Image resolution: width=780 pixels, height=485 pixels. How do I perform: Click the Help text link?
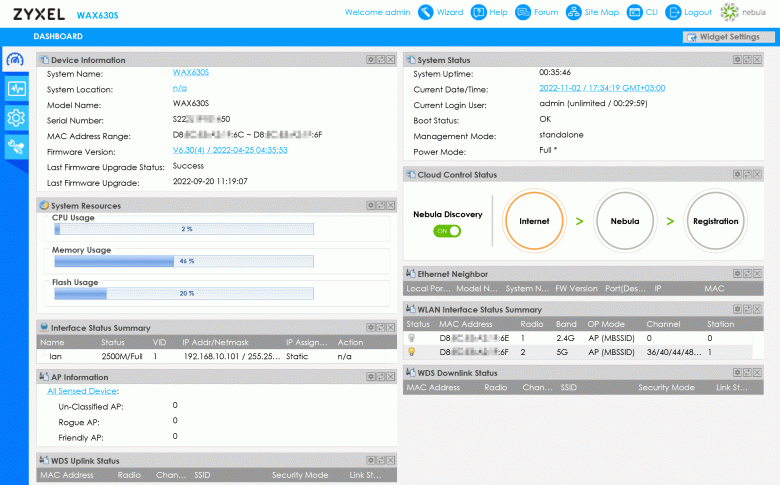[498, 12]
